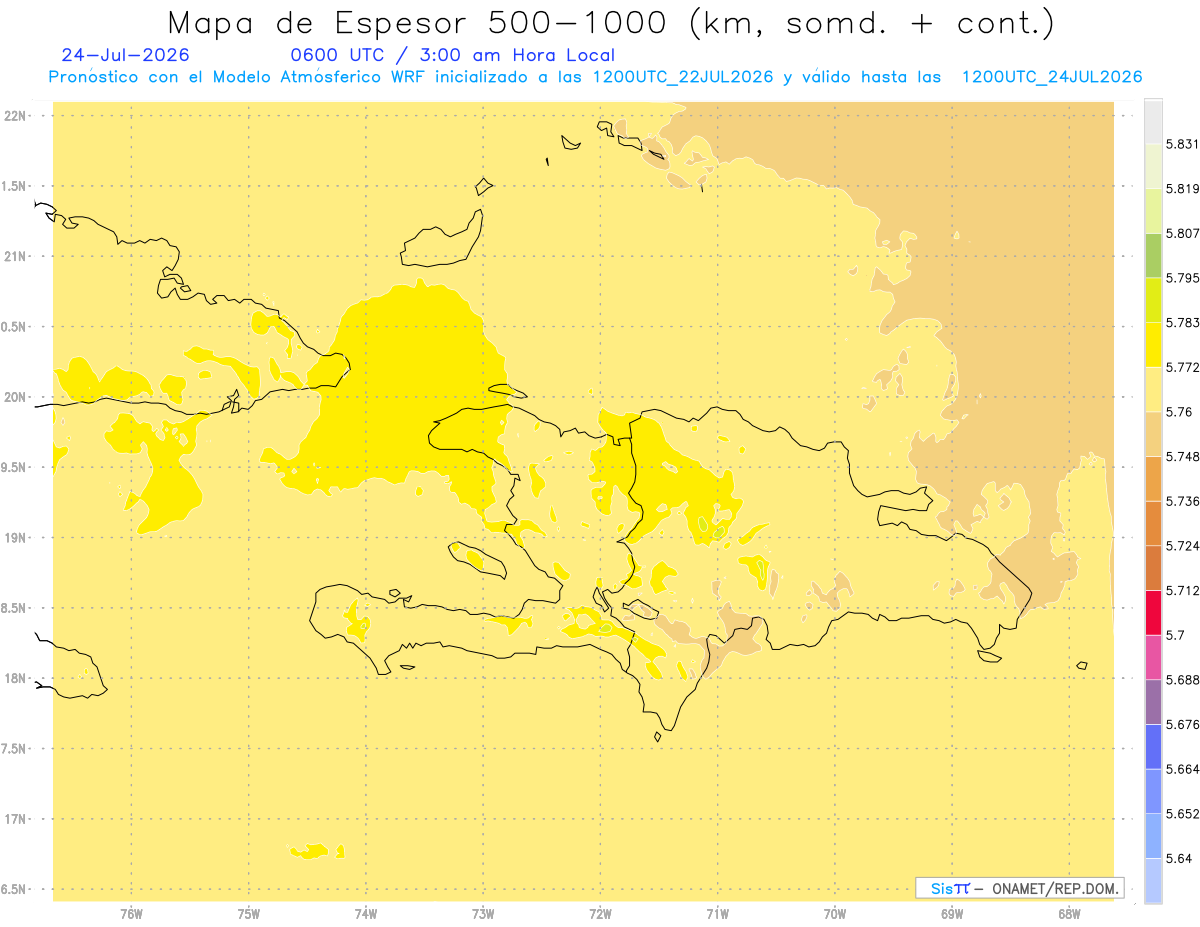The image size is (1200, 927).
Task: Click the colorbar value "5.712"
Action: [x=1183, y=590]
